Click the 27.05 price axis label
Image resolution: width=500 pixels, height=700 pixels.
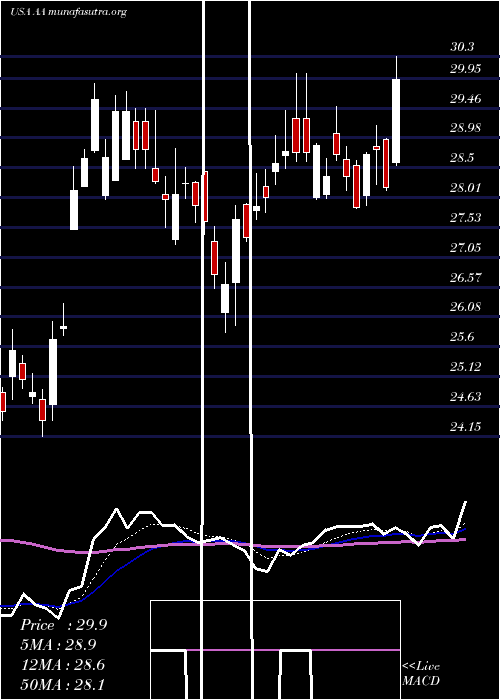click(x=466, y=247)
